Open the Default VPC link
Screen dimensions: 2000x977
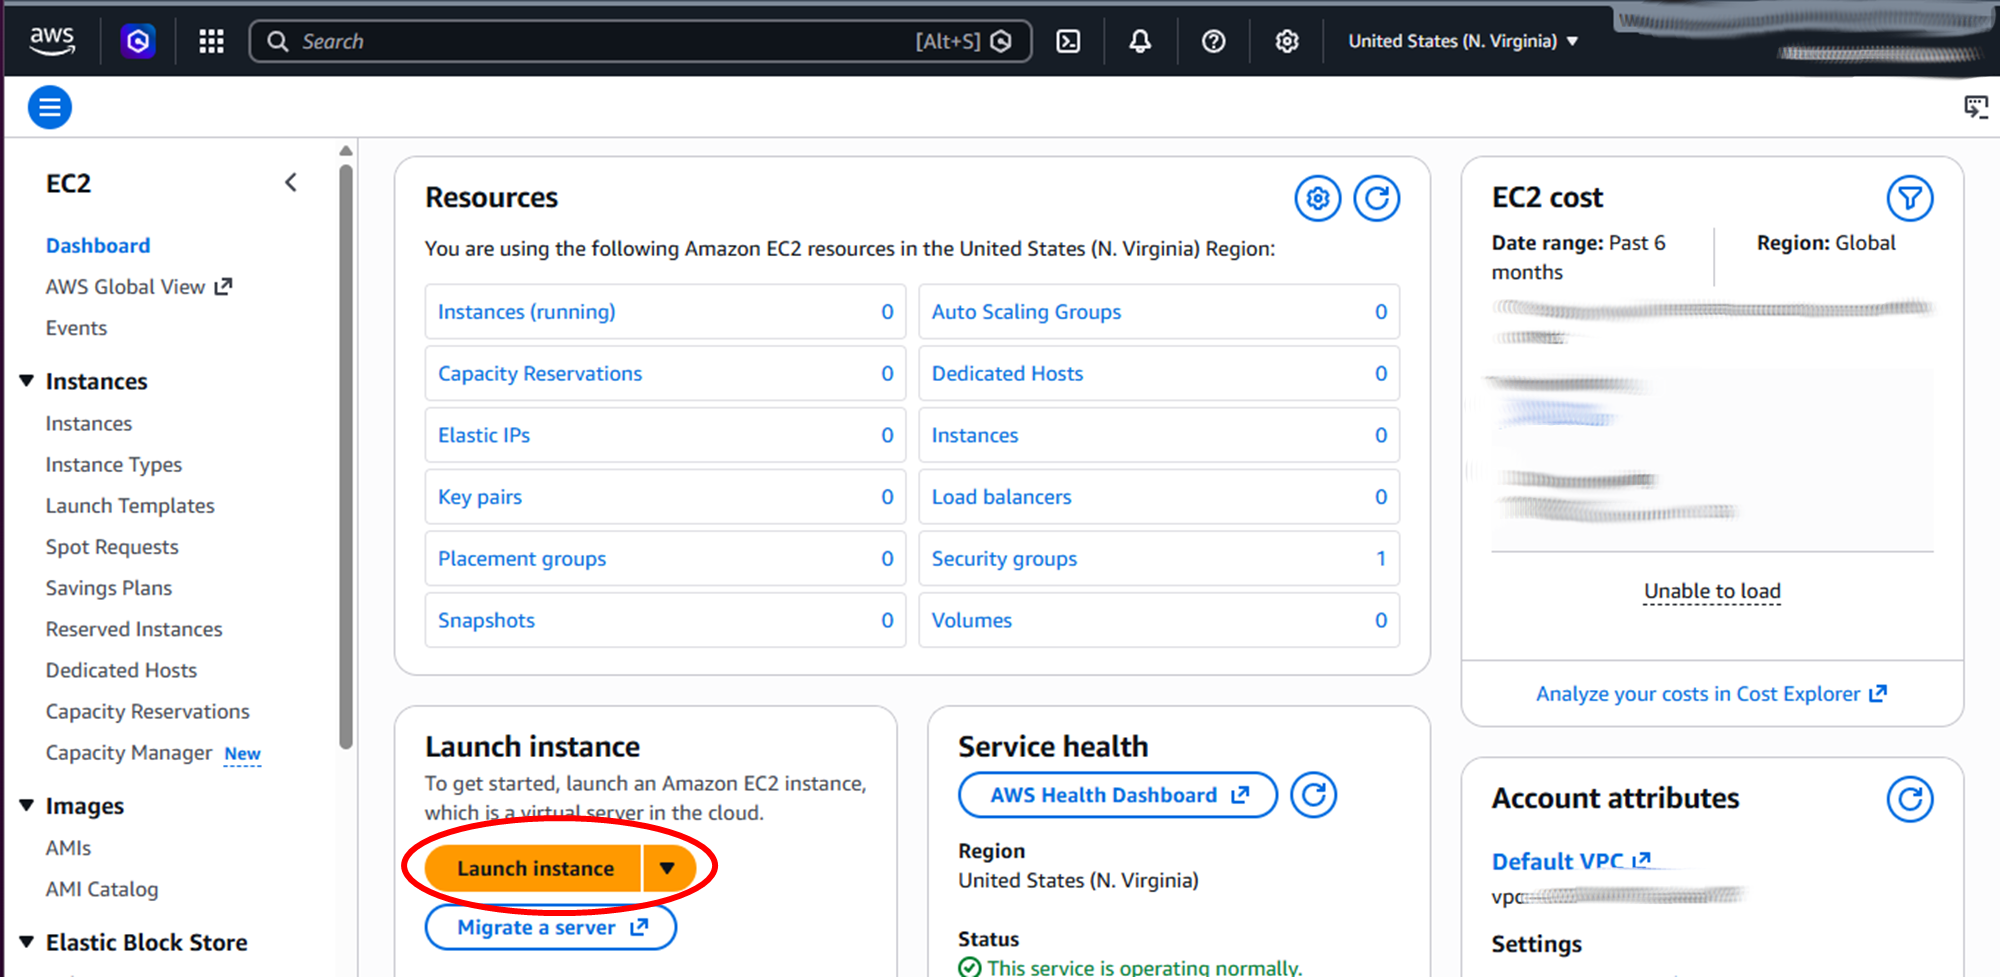point(1571,861)
